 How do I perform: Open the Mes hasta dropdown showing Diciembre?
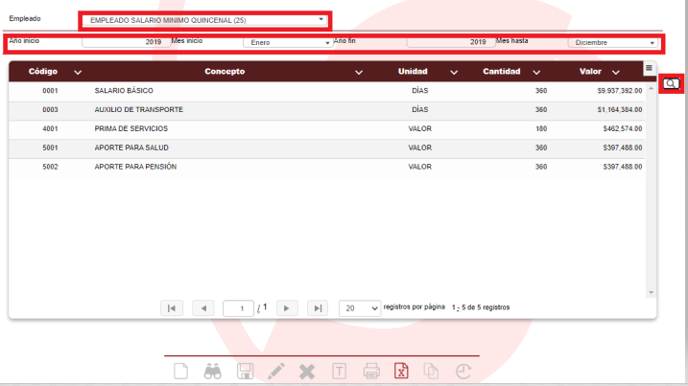pyautogui.click(x=613, y=43)
